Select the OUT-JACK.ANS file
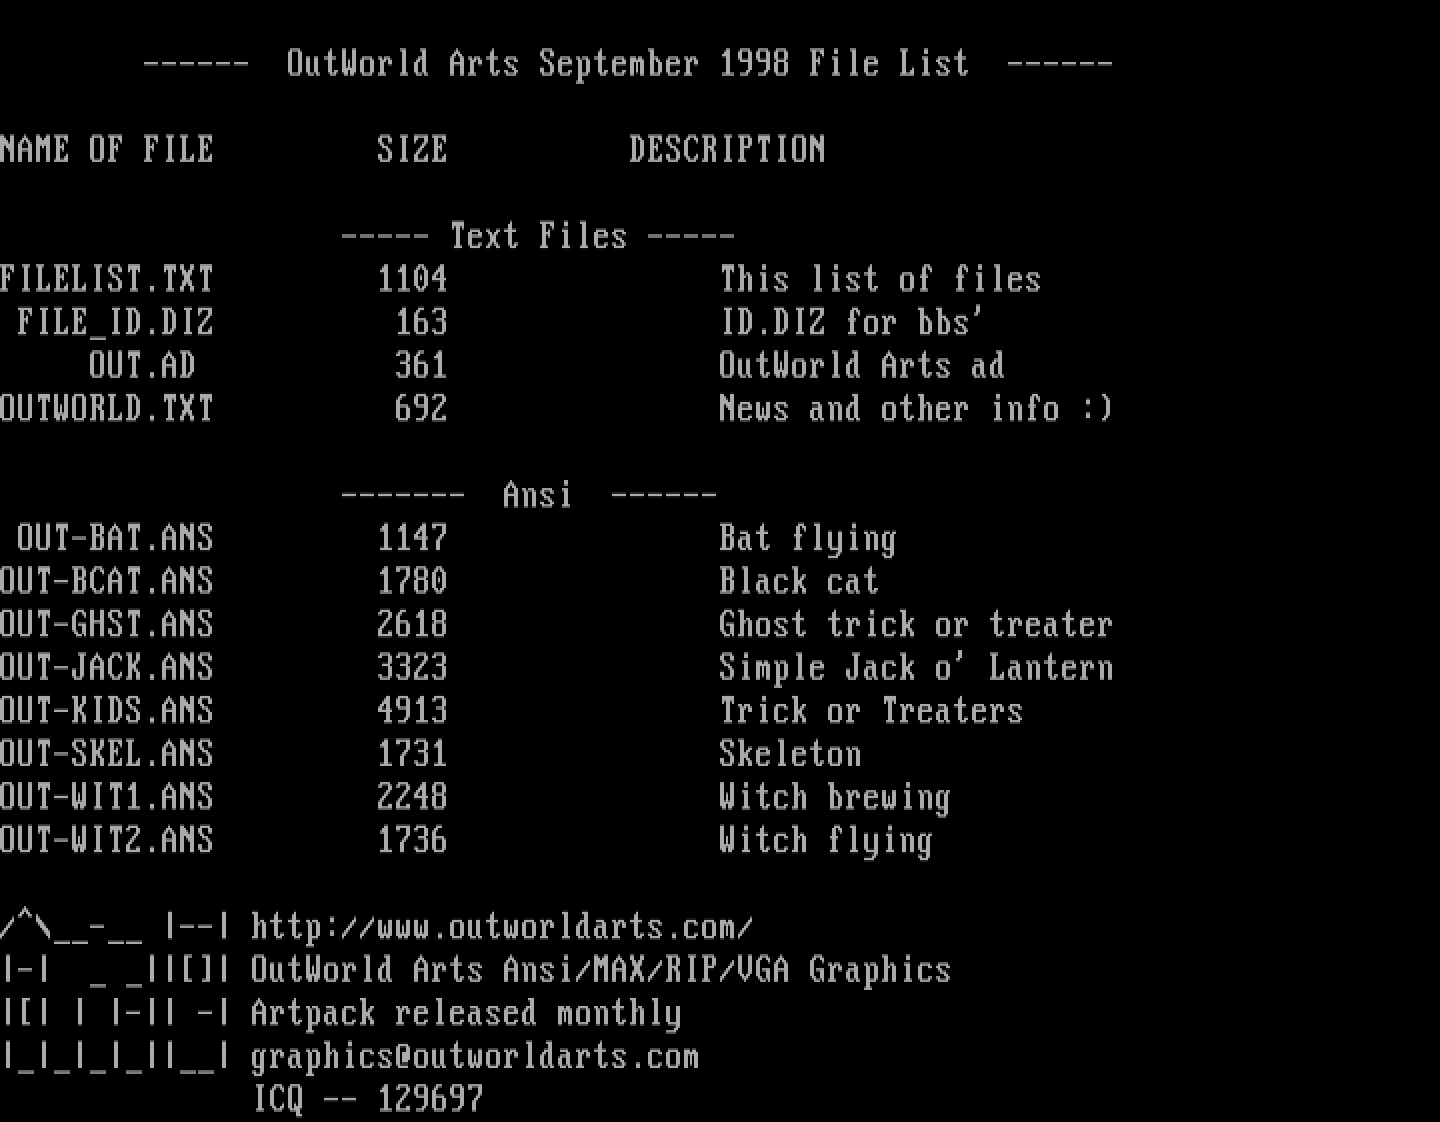1440x1122 pixels. [107, 667]
